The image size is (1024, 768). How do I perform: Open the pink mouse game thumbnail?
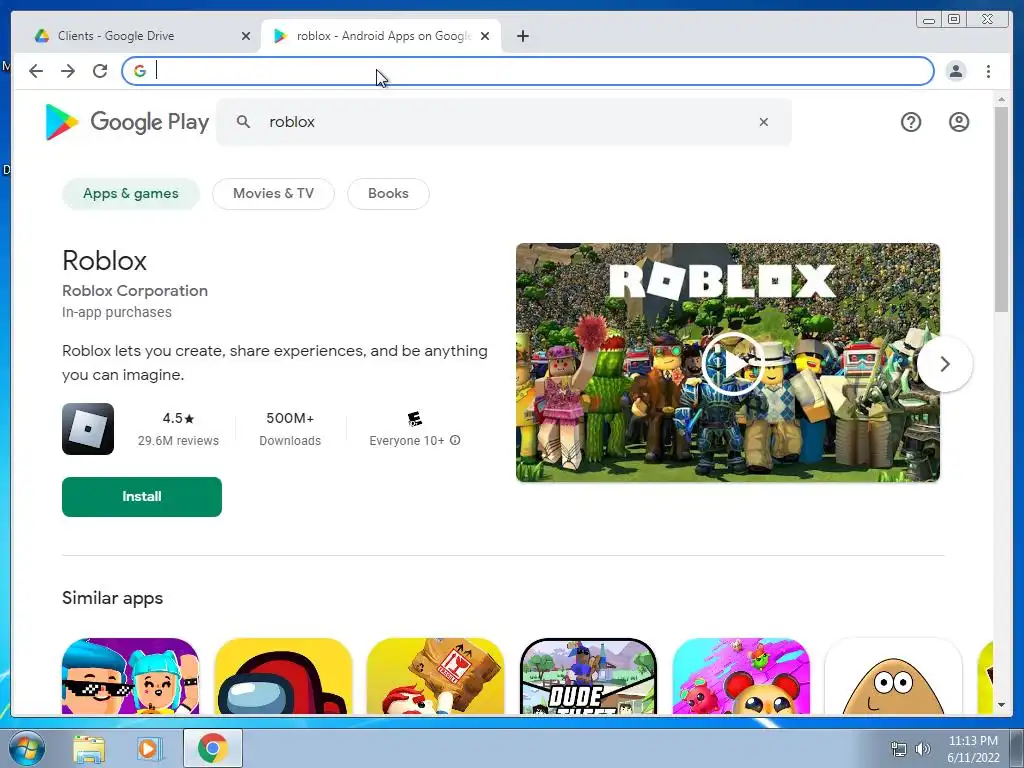741,676
